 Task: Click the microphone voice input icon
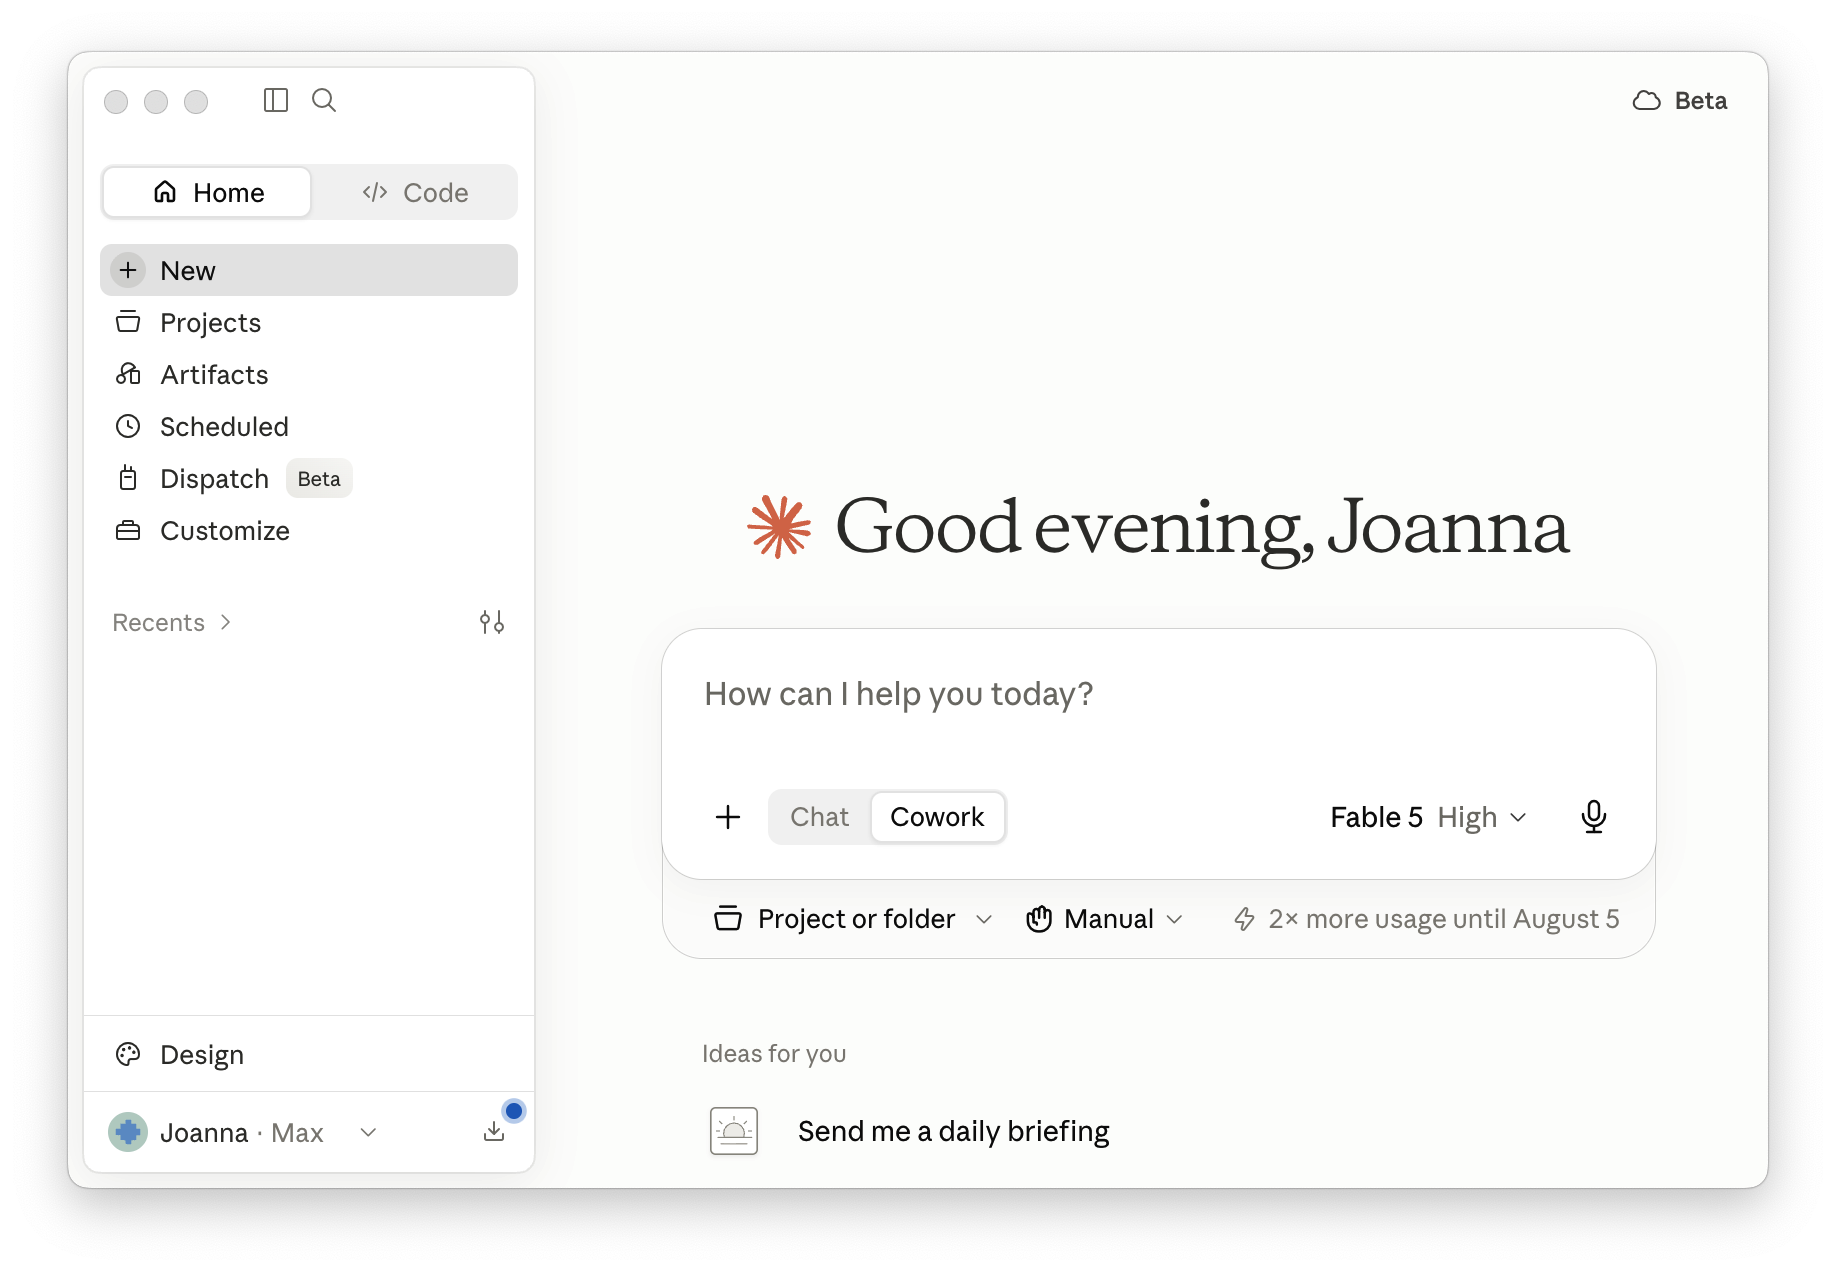click(x=1594, y=817)
